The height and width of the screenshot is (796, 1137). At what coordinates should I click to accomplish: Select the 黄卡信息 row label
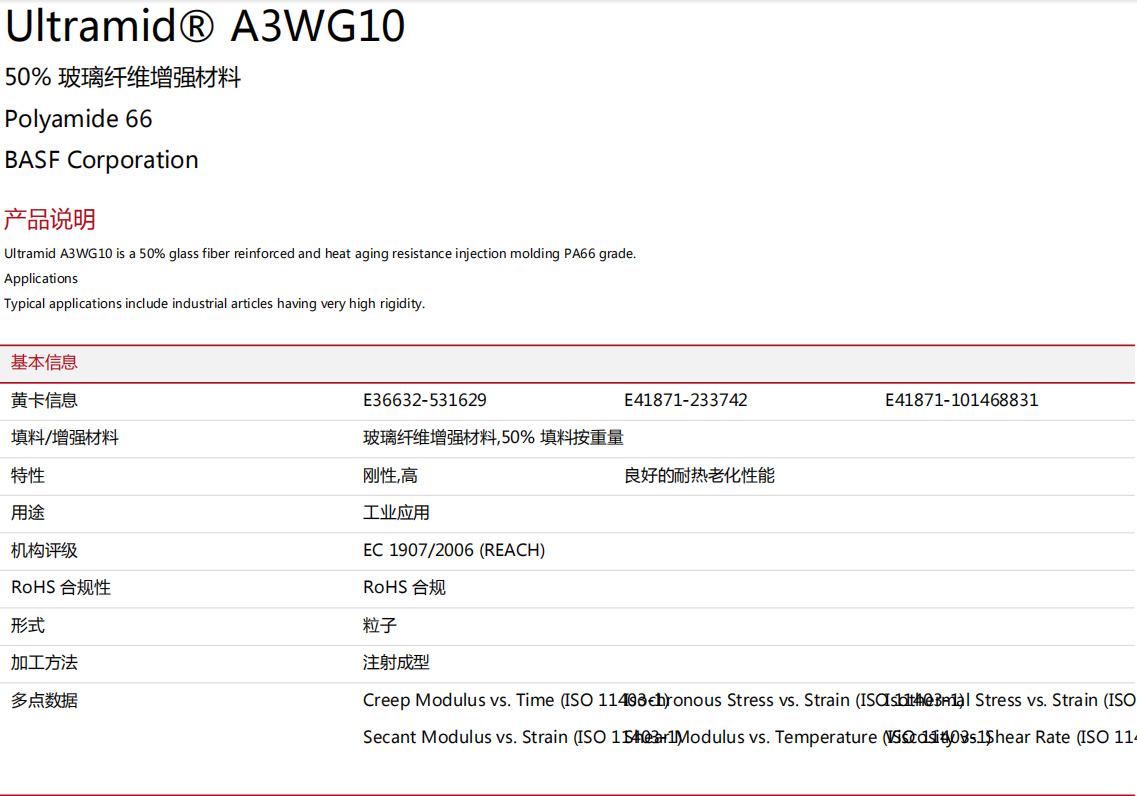pyautogui.click(x=44, y=400)
